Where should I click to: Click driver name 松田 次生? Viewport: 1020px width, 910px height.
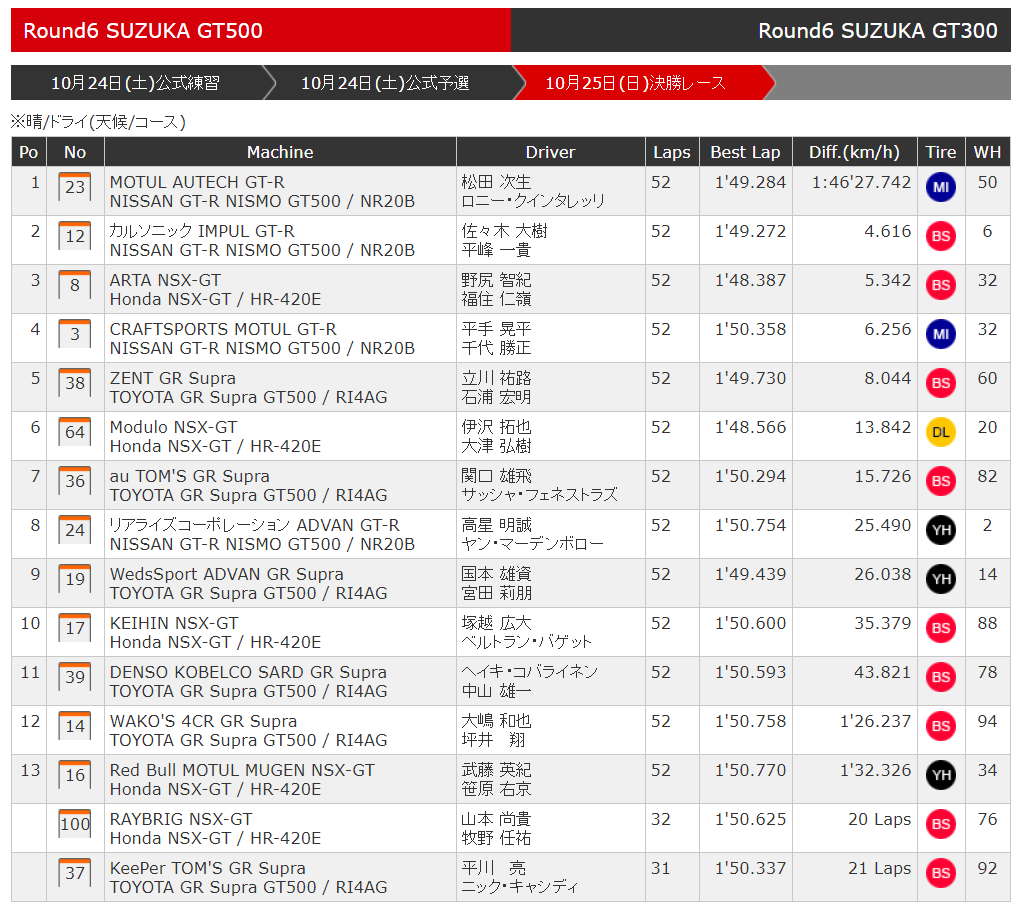pyautogui.click(x=496, y=182)
